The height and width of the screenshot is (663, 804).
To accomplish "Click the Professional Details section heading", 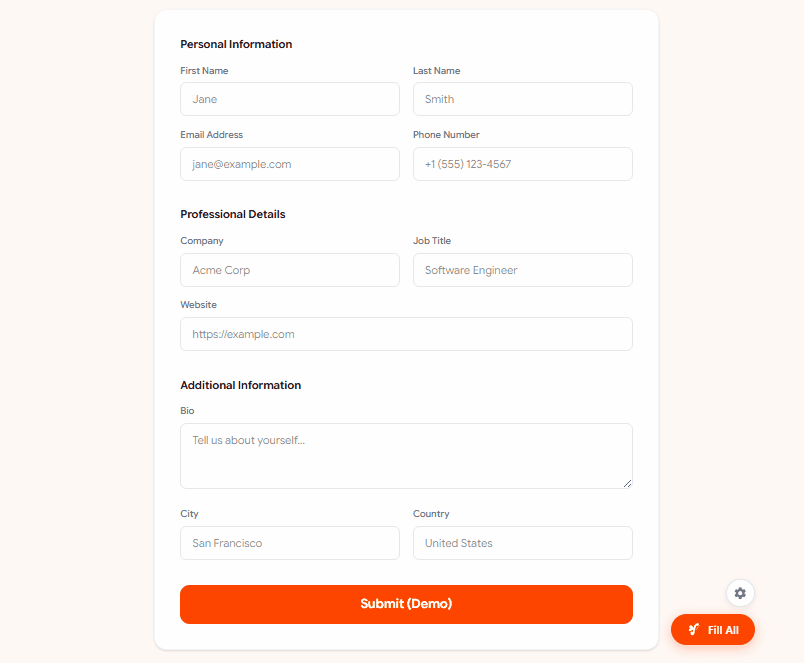I will (232, 214).
